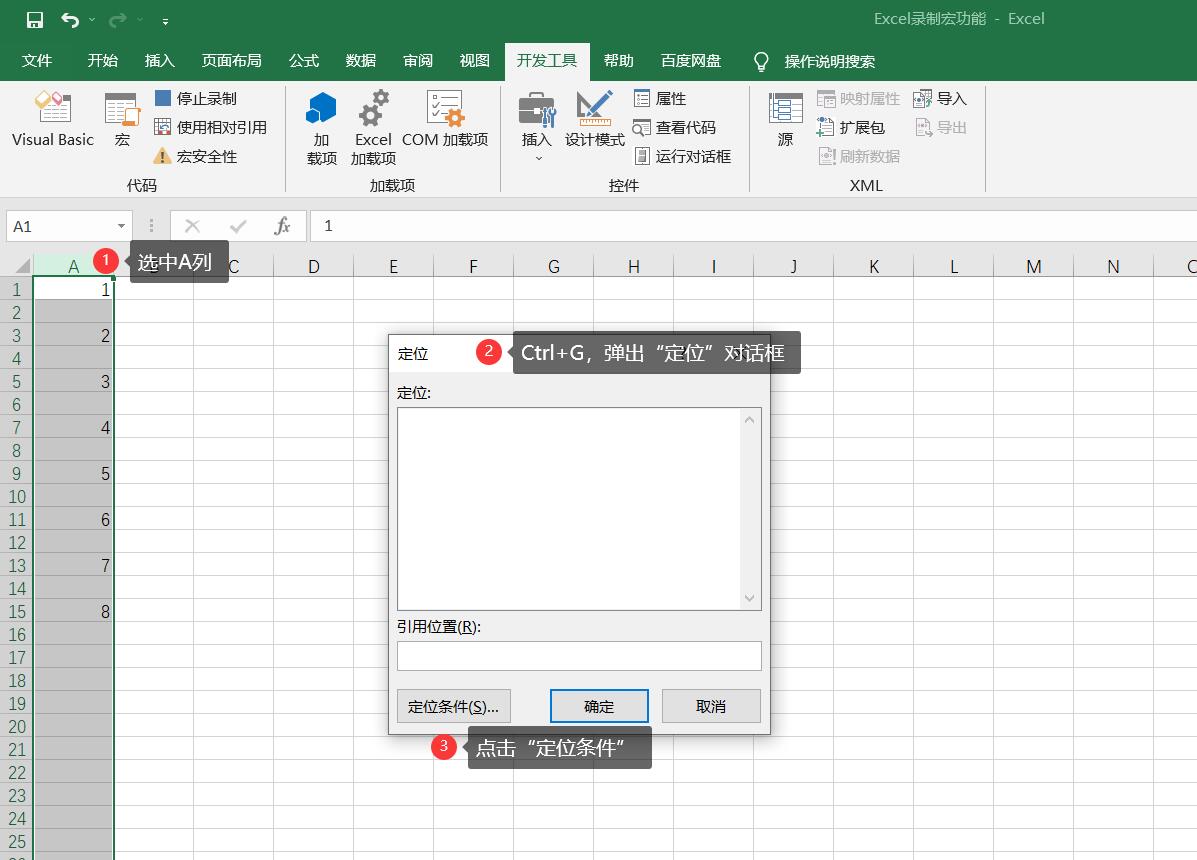Click the formula bar cancel X icon
This screenshot has height=860, width=1197.
pyautogui.click(x=192, y=226)
